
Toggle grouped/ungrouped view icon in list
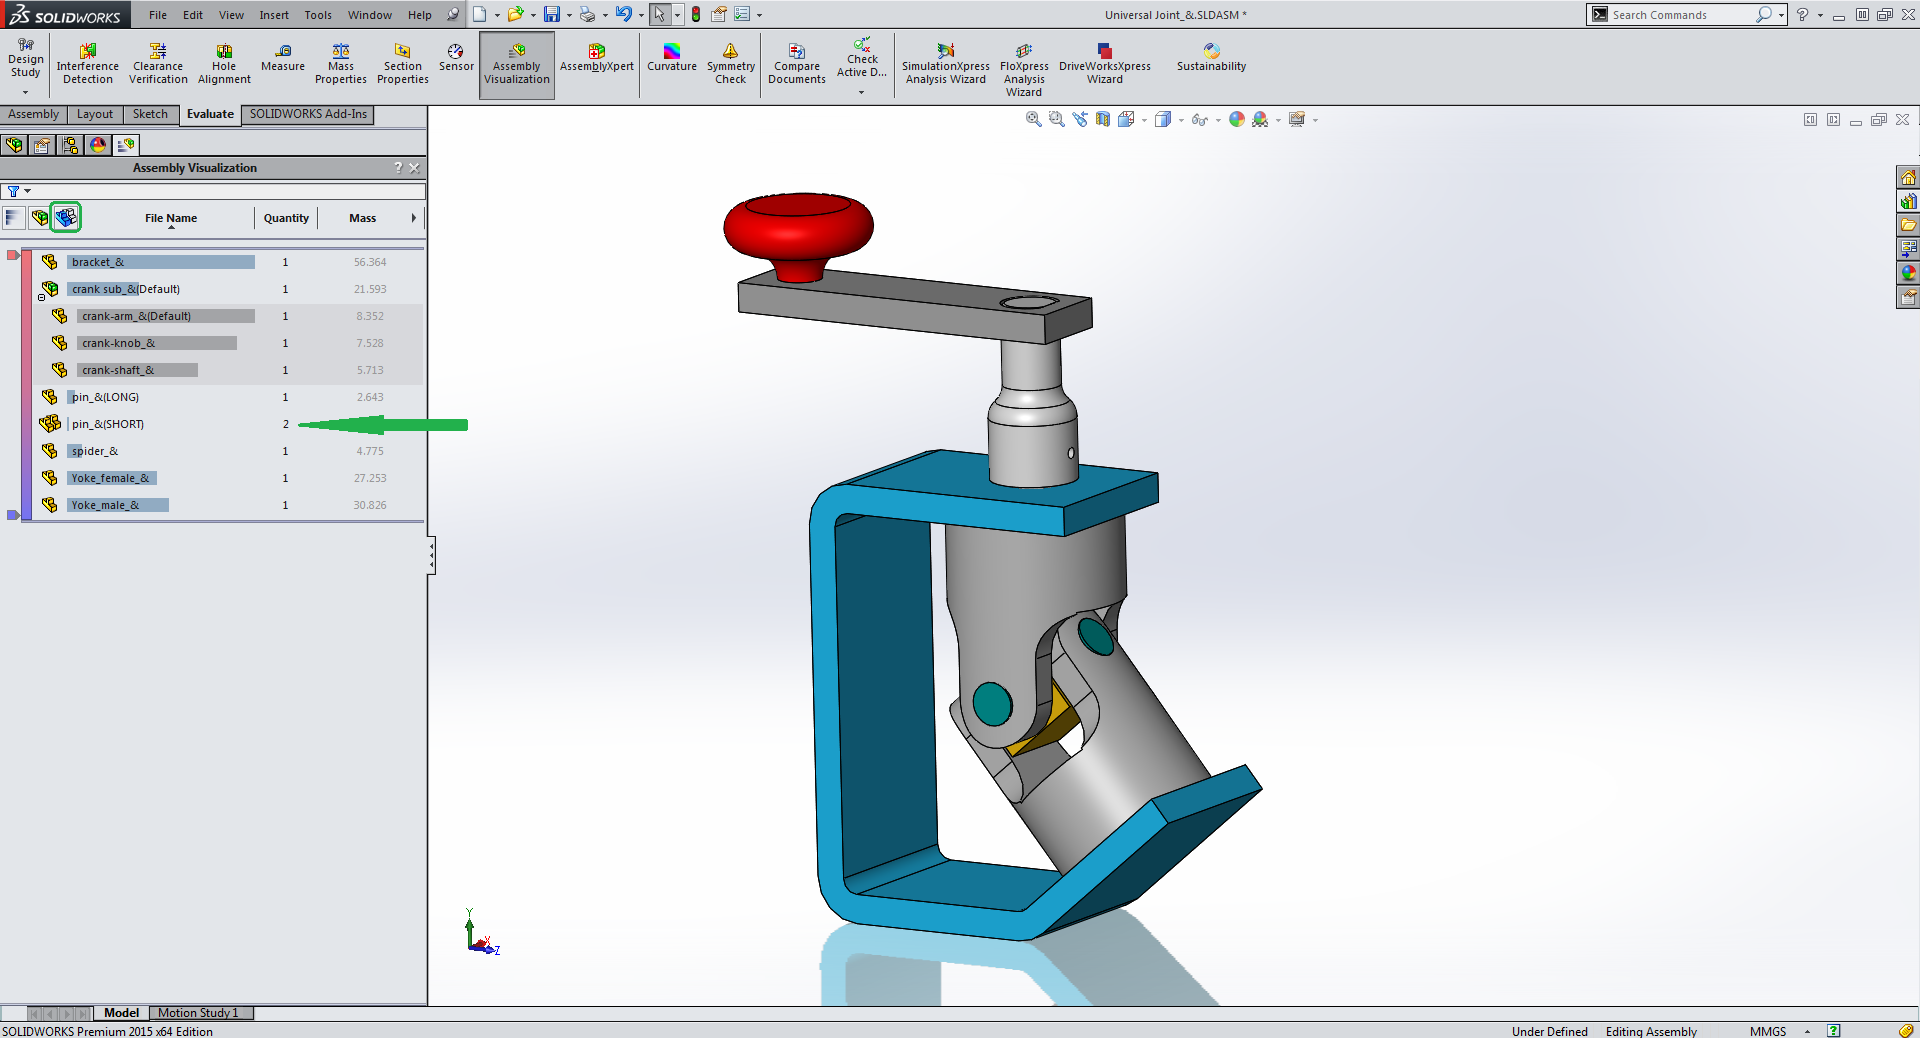[66, 218]
